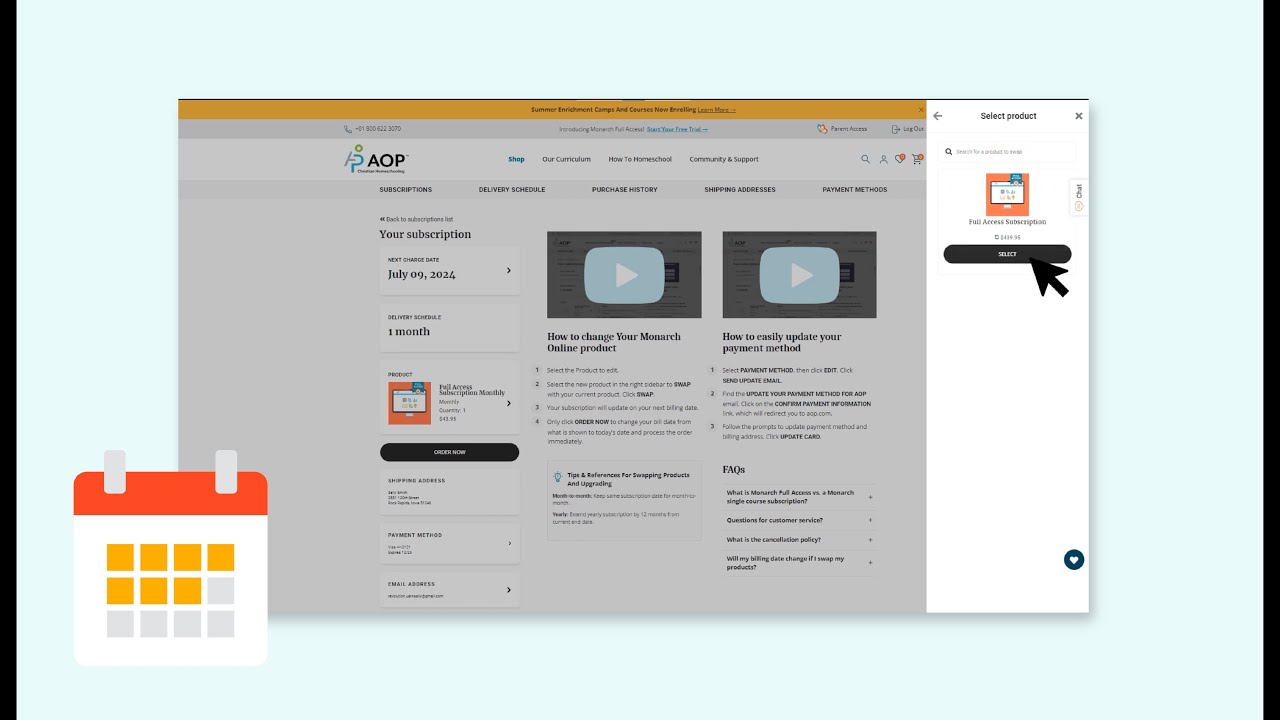Click the How to change Your Monarch Online product heading
The width and height of the screenshot is (1280, 720).
(614, 342)
